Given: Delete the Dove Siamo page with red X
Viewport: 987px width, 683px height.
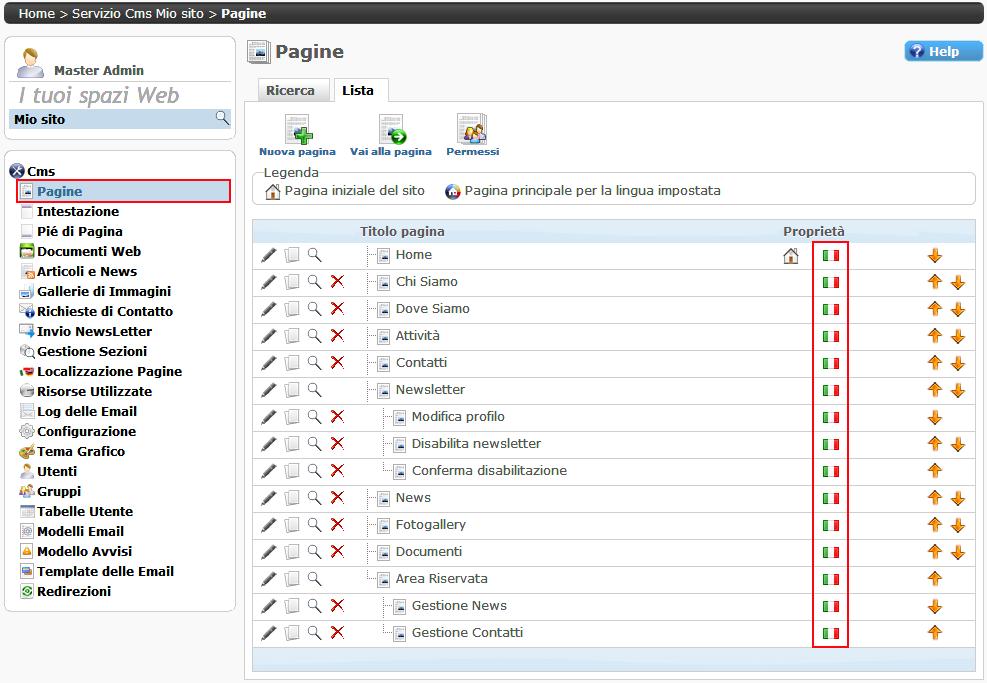Looking at the screenshot, I should pos(337,309).
